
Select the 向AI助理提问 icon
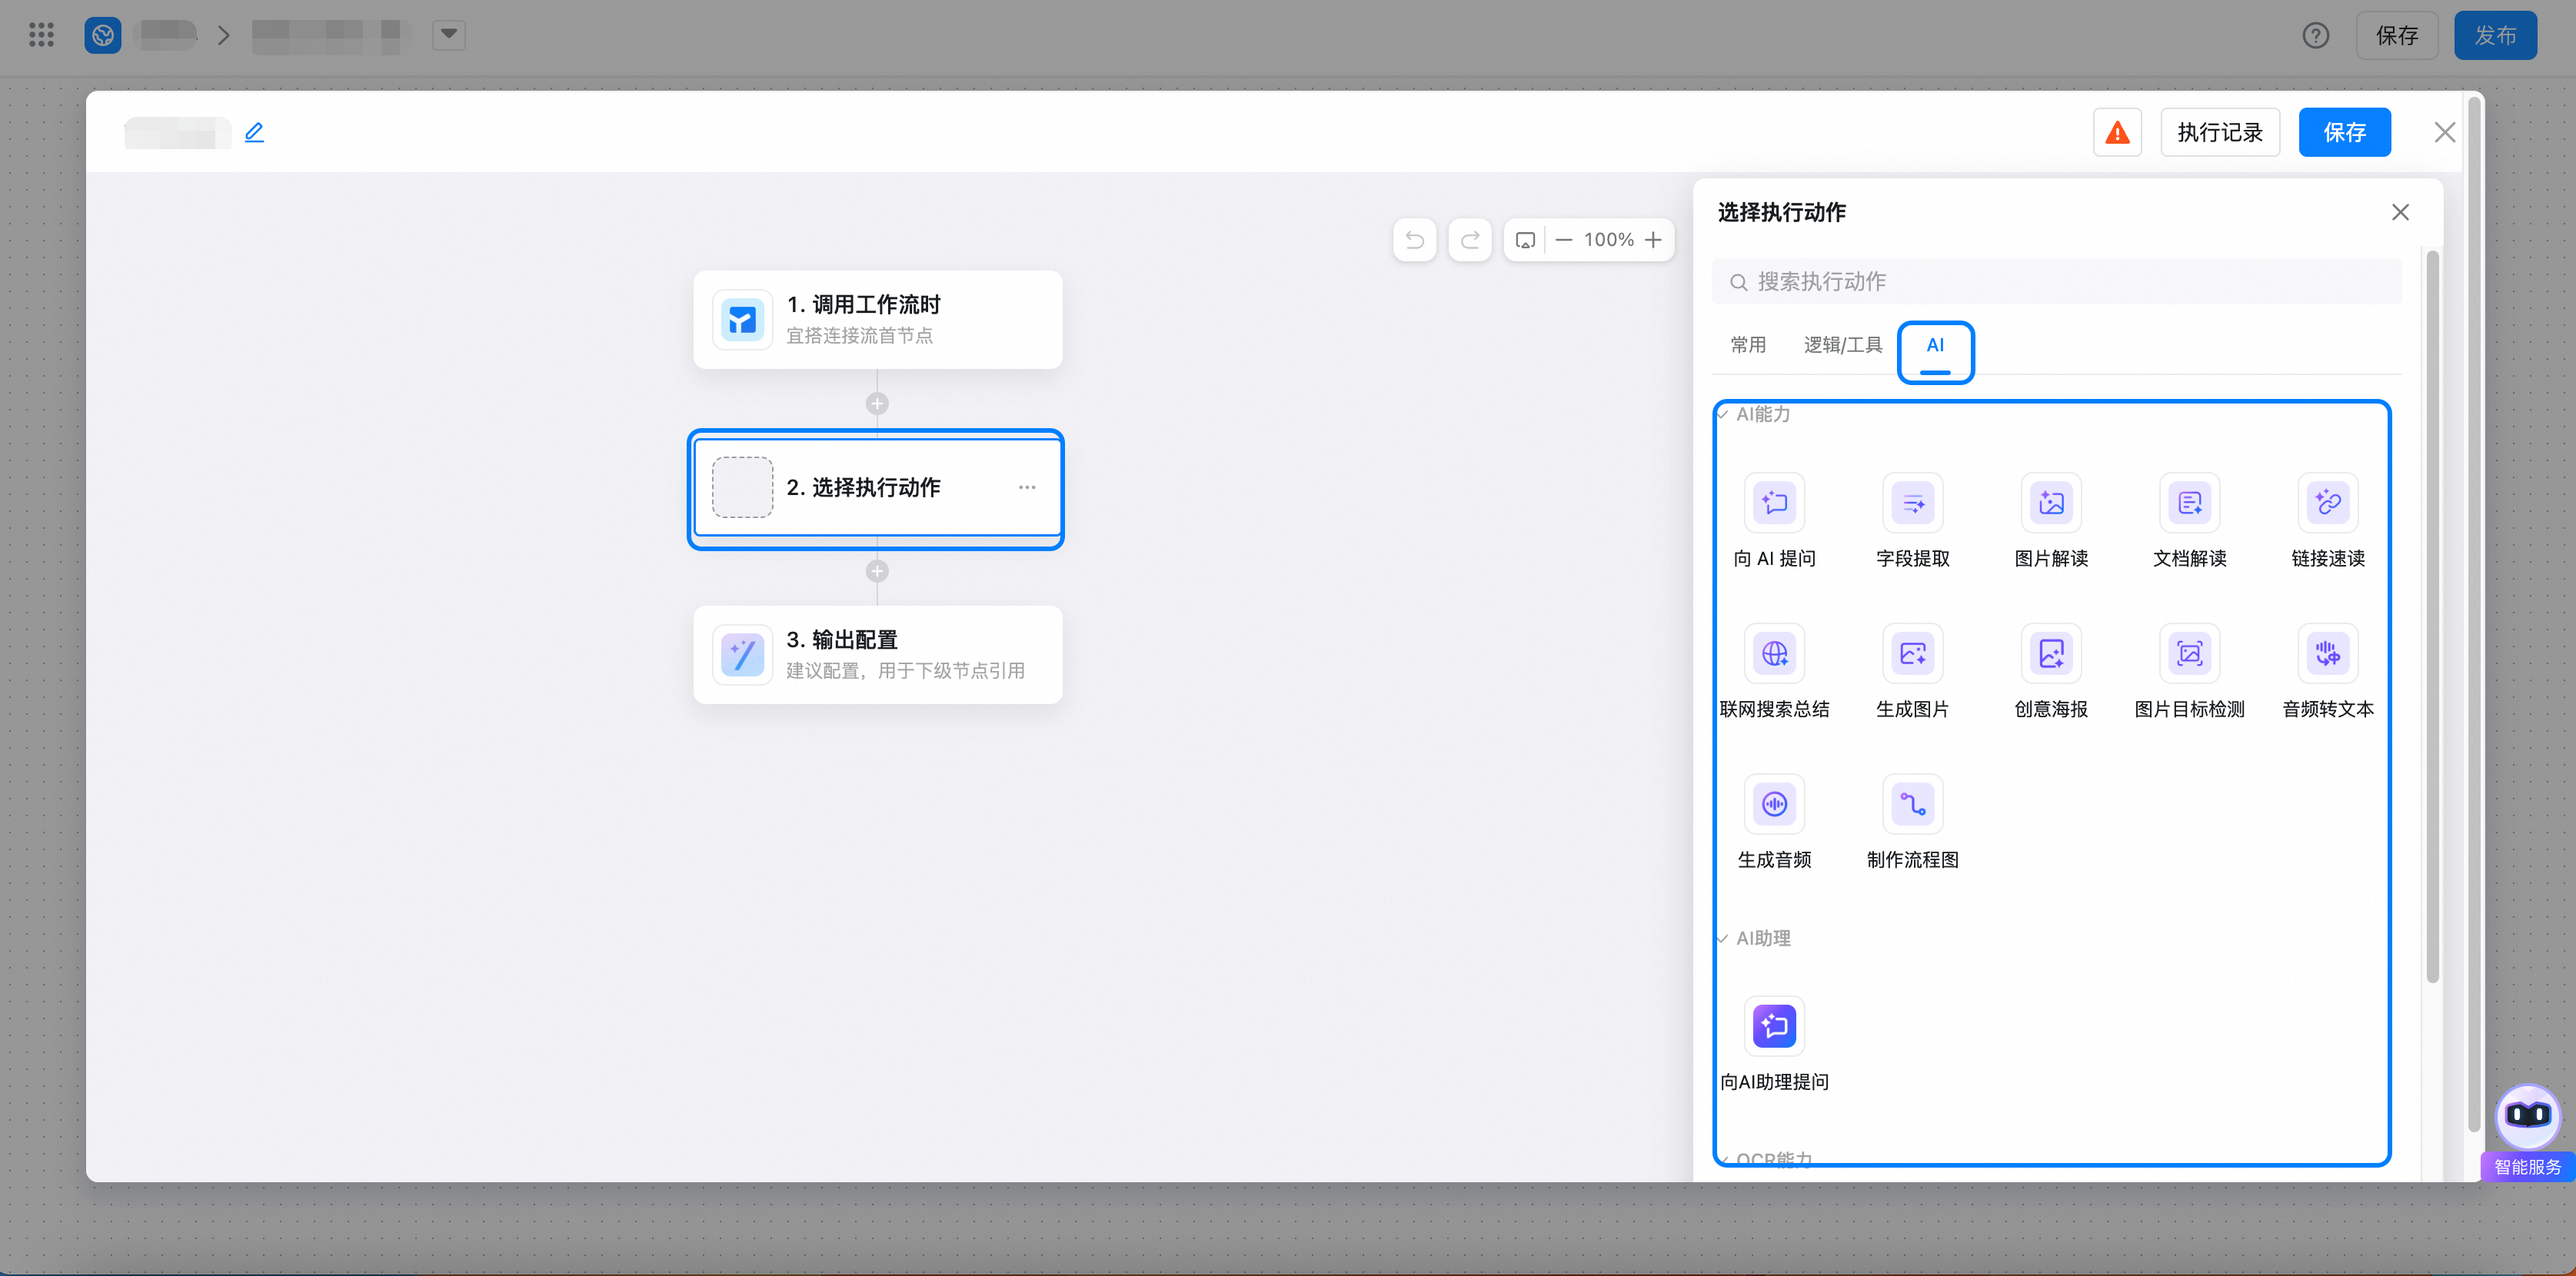[x=1774, y=1026]
